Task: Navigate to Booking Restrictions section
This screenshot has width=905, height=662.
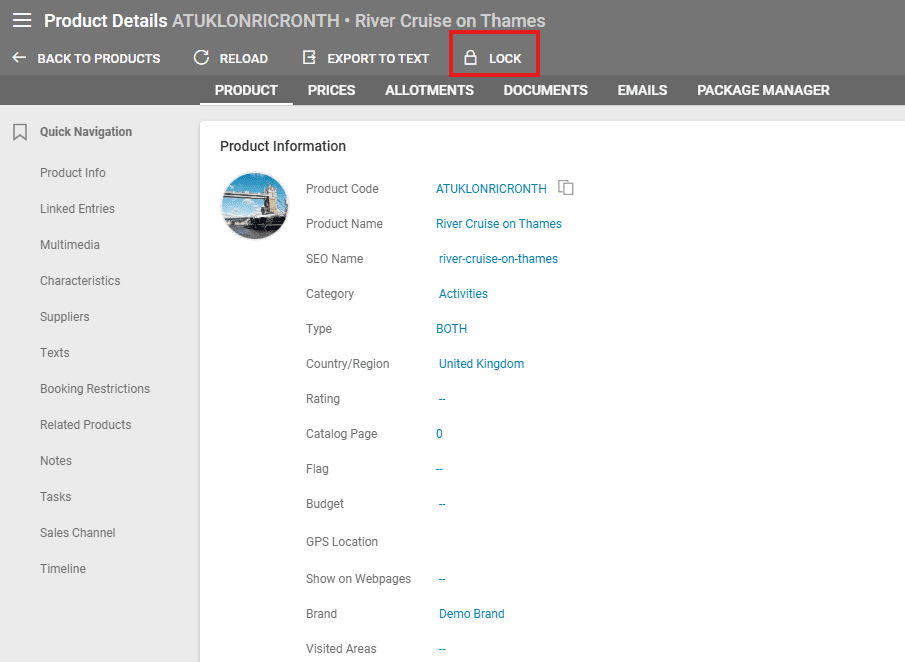Action: click(x=95, y=389)
